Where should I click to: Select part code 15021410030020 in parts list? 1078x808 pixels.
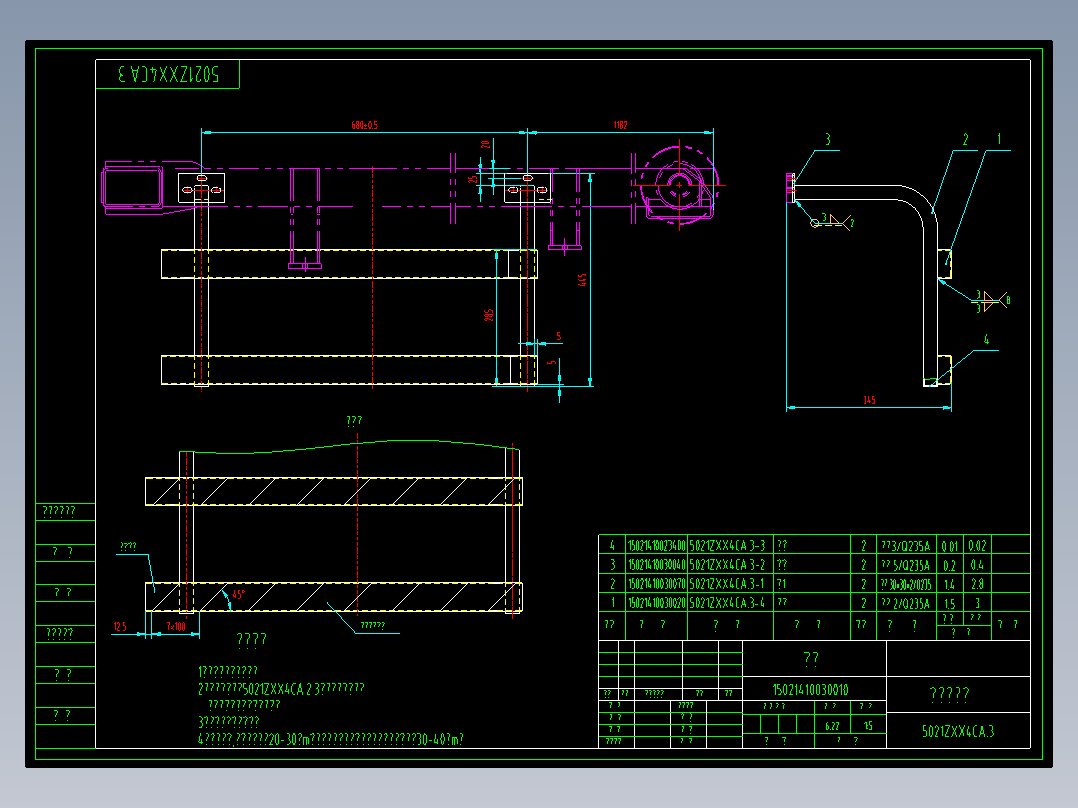657,602
